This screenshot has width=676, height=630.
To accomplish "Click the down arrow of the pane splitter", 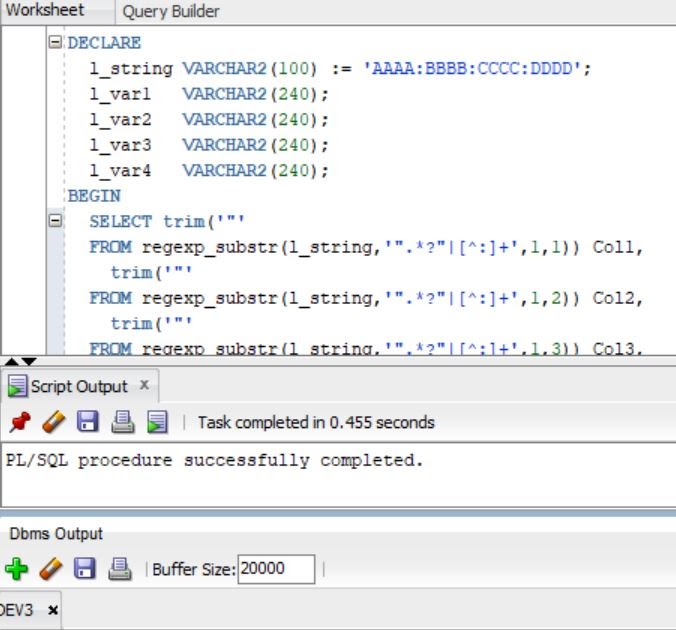I will pos(28,361).
